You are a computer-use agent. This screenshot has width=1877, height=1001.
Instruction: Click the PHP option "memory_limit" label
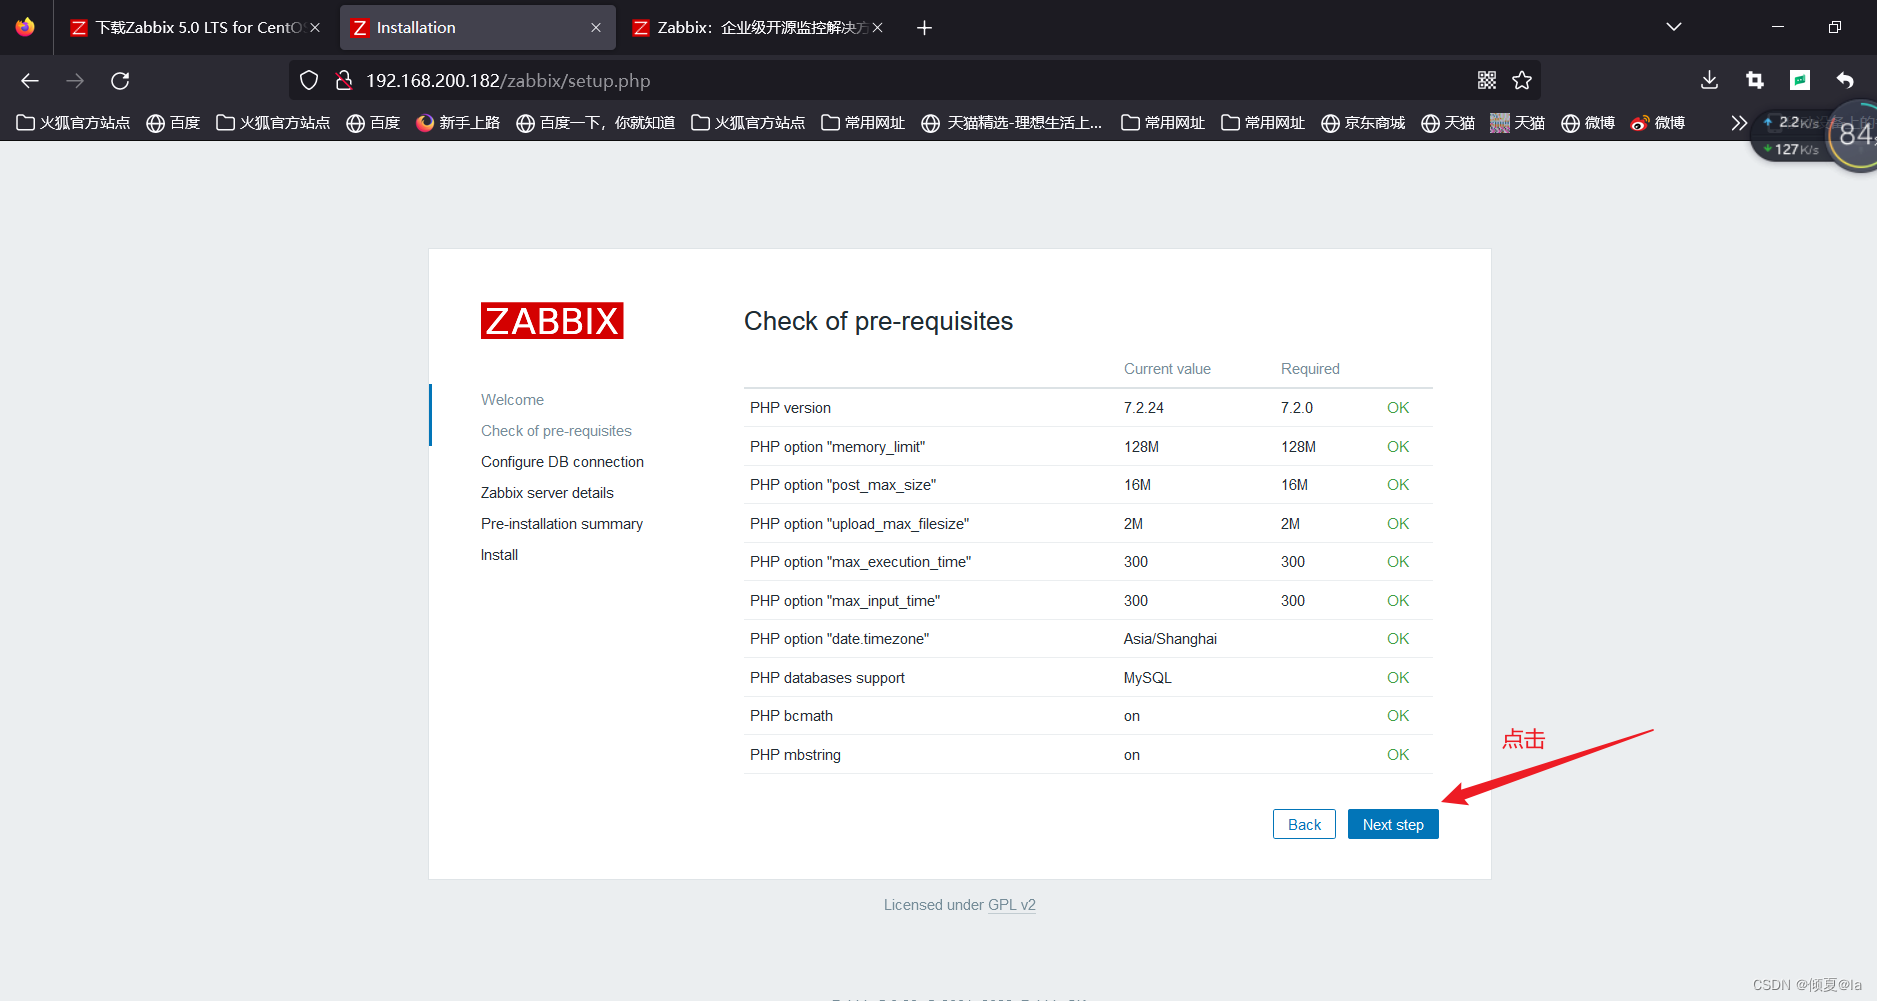(x=837, y=447)
